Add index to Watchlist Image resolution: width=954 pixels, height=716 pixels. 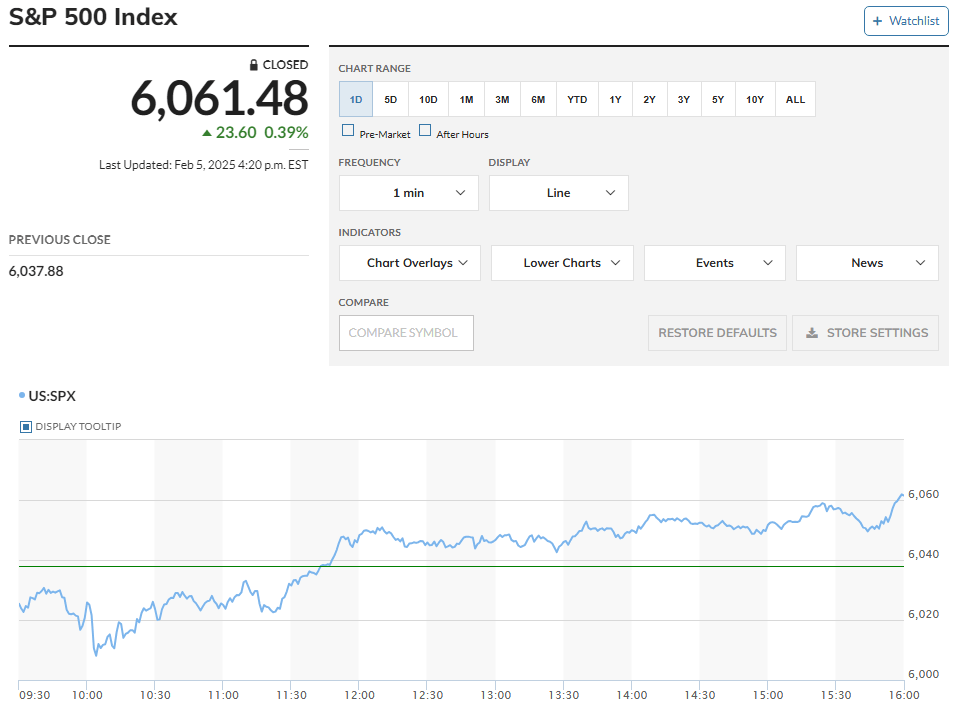click(x=906, y=21)
